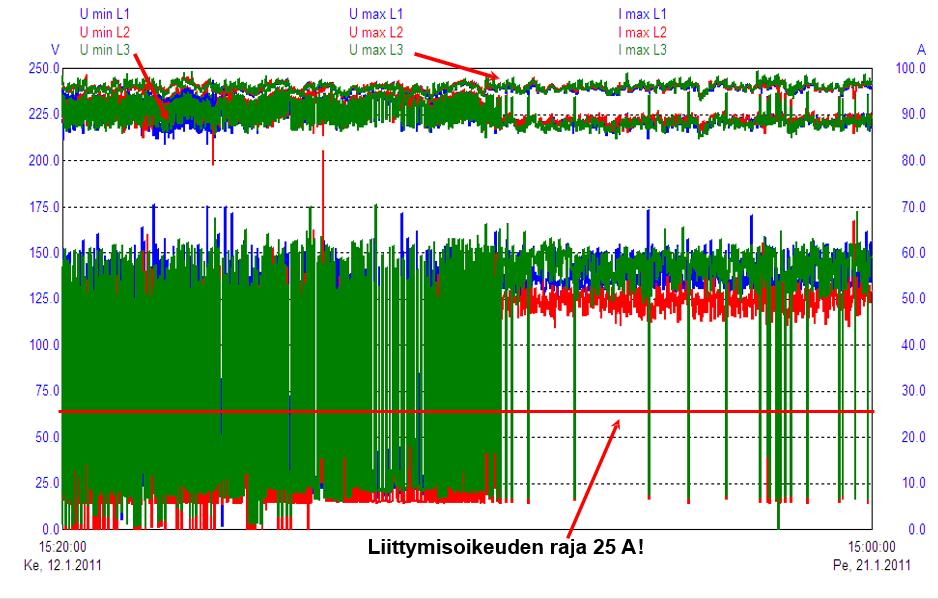Click the 75.0 voltage axis value

click(48, 390)
